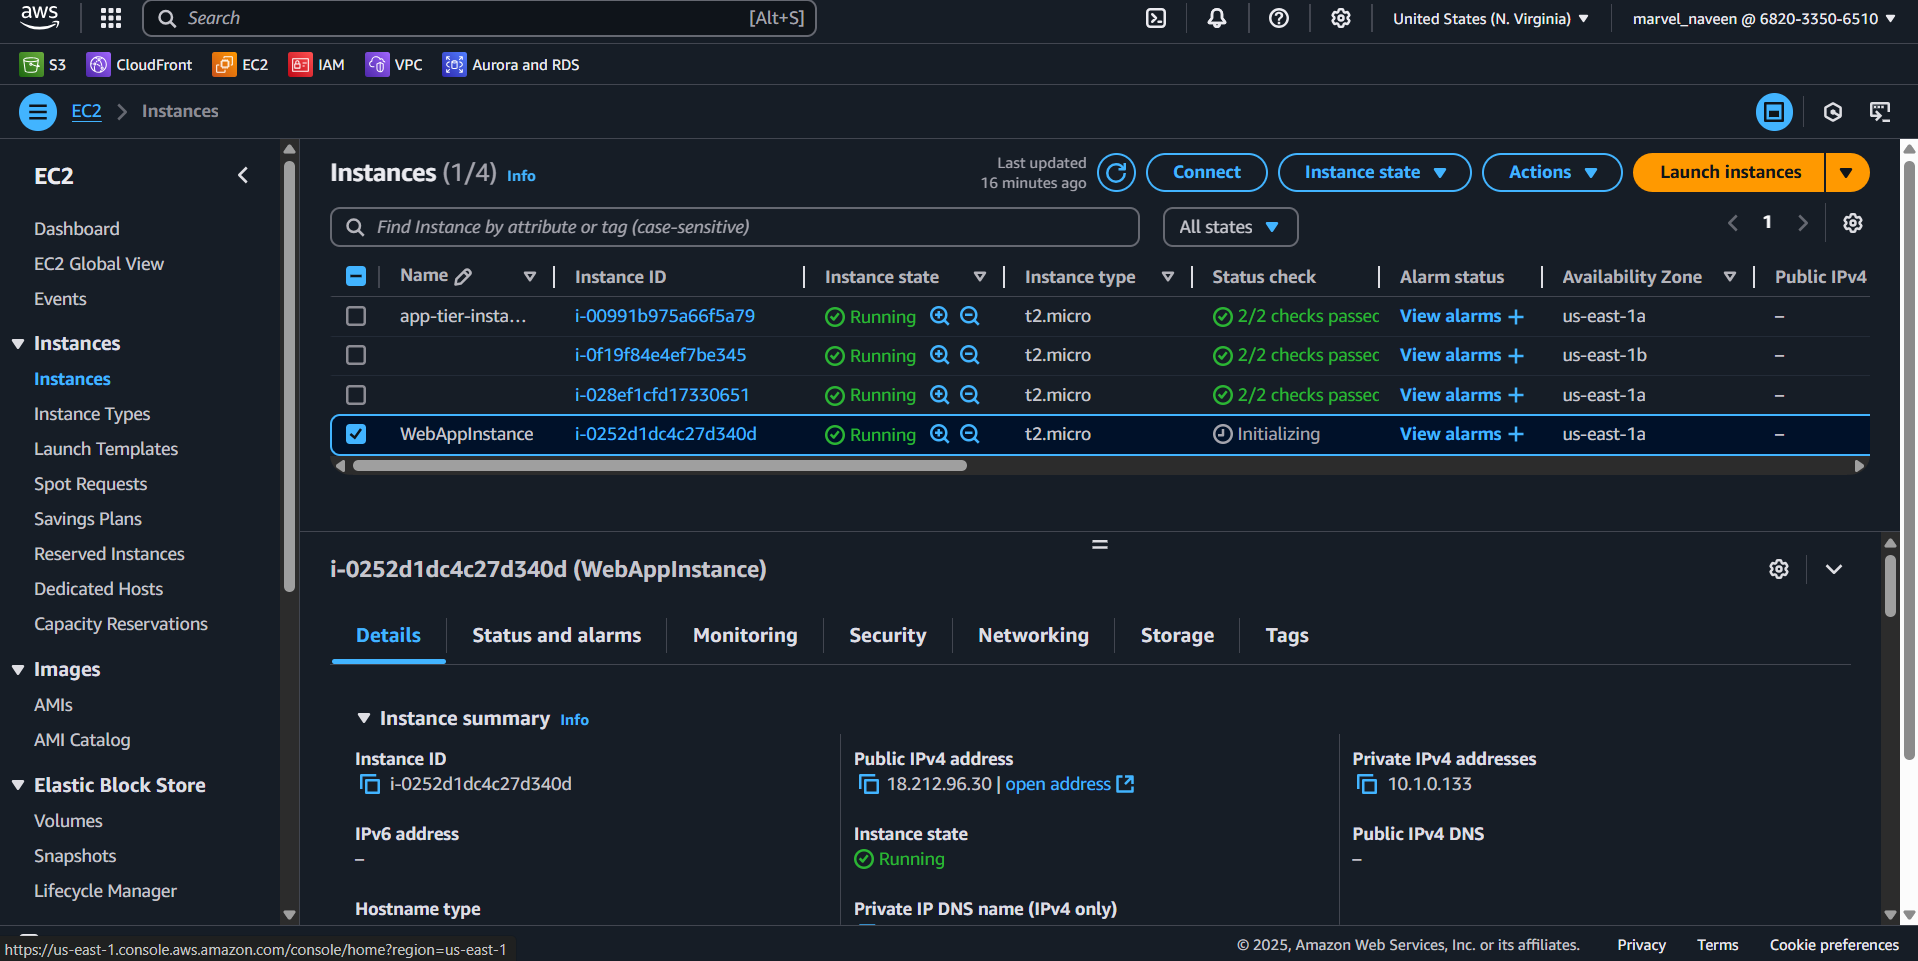Select checkbox for i-028ef1cfd17330651
This screenshot has width=1918, height=961.
tap(356, 395)
